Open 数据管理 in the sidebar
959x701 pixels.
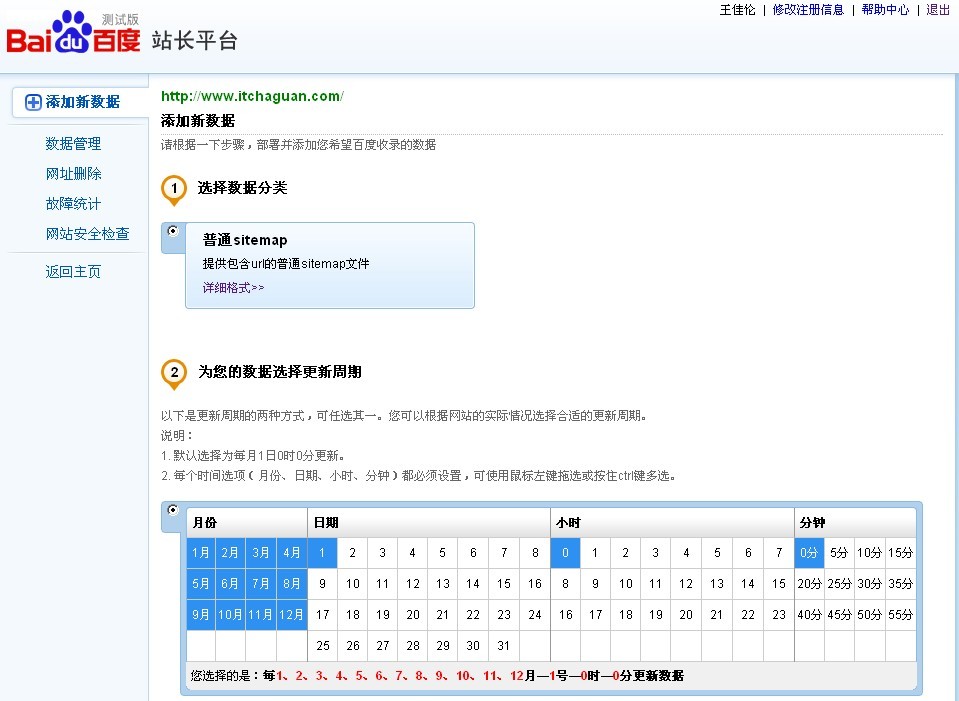[x=73, y=144]
